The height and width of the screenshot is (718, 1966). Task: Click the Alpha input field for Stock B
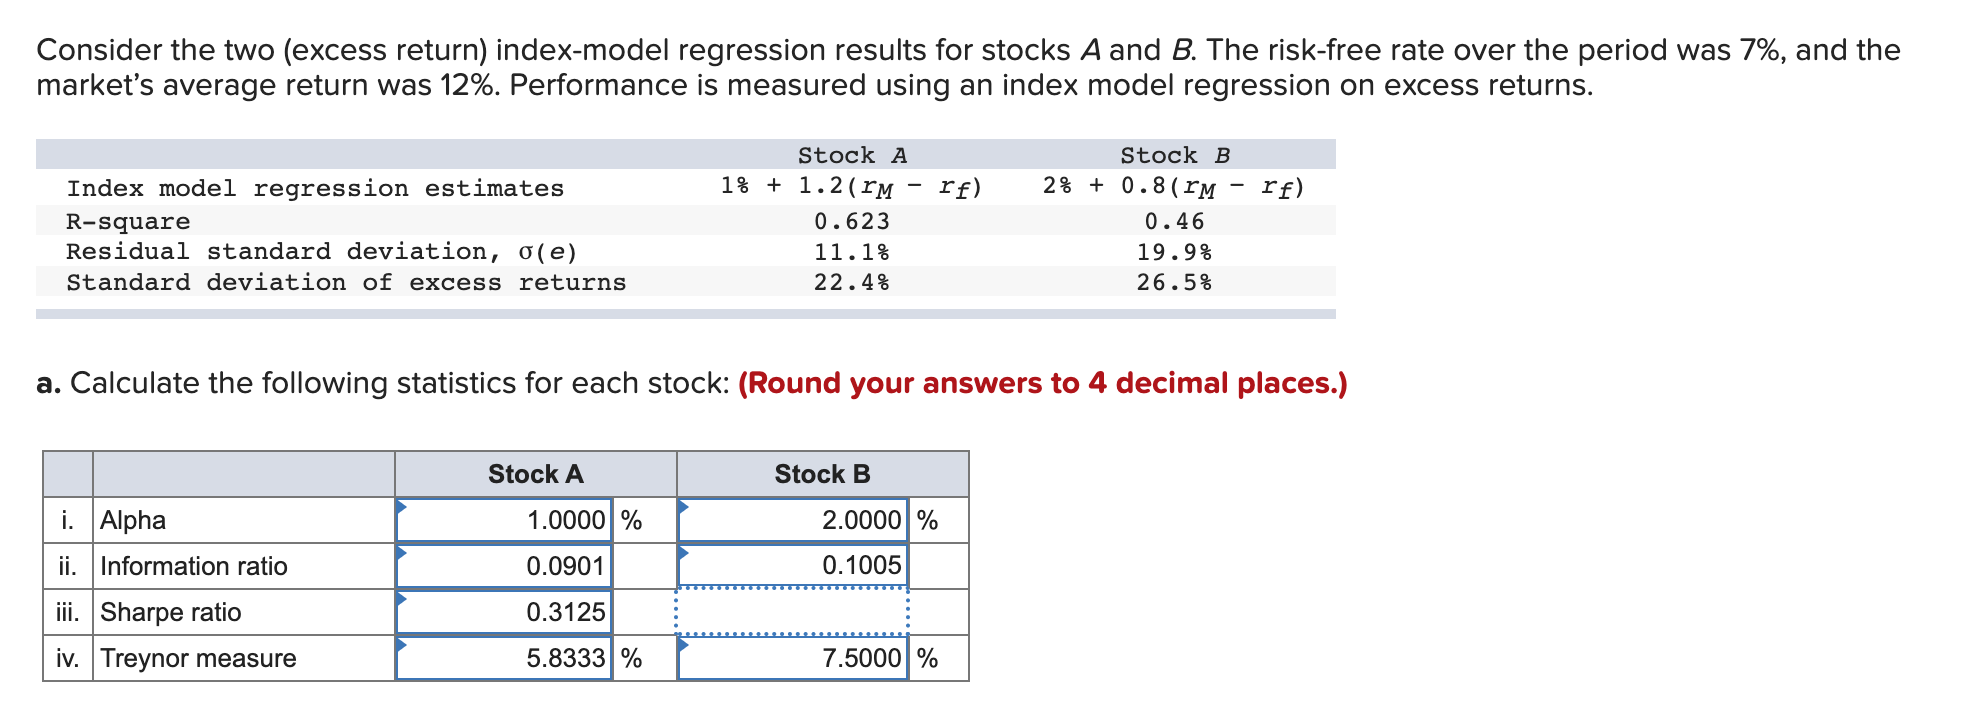coord(795,519)
